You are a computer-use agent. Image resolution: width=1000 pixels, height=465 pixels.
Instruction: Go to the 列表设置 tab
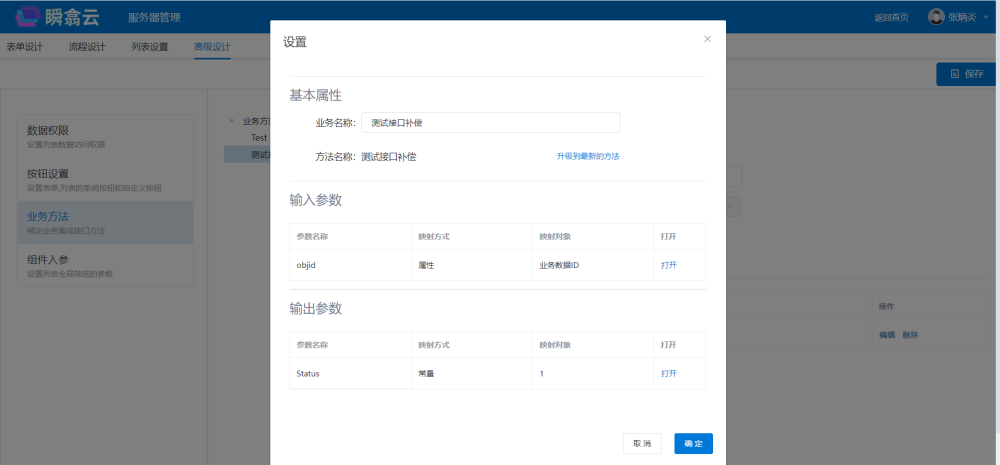(x=150, y=47)
